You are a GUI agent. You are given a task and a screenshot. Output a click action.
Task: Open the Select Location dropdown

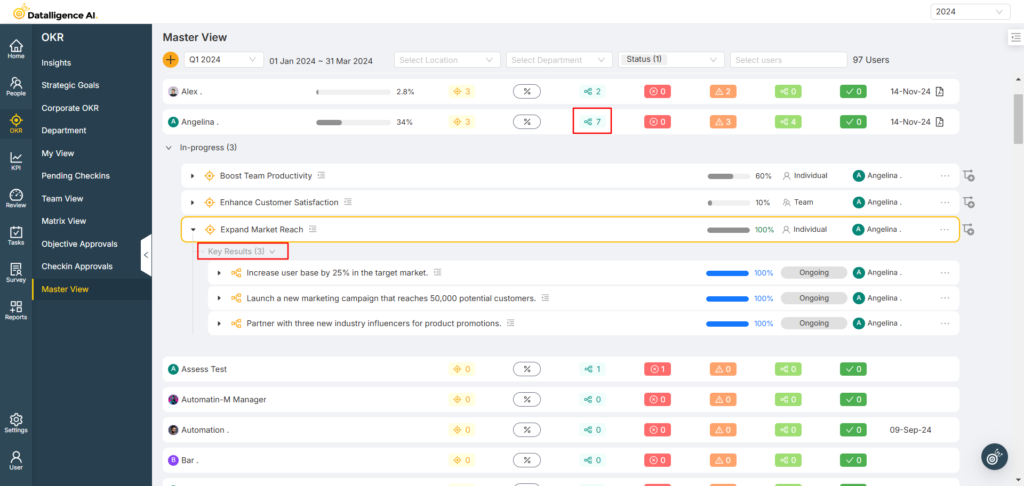coord(447,59)
